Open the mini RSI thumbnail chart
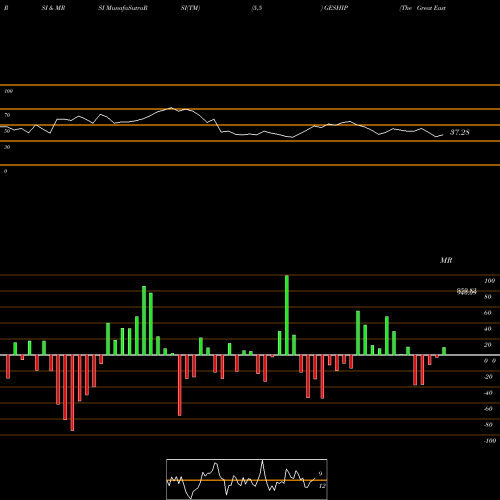The image size is (500, 500). [x=247, y=479]
